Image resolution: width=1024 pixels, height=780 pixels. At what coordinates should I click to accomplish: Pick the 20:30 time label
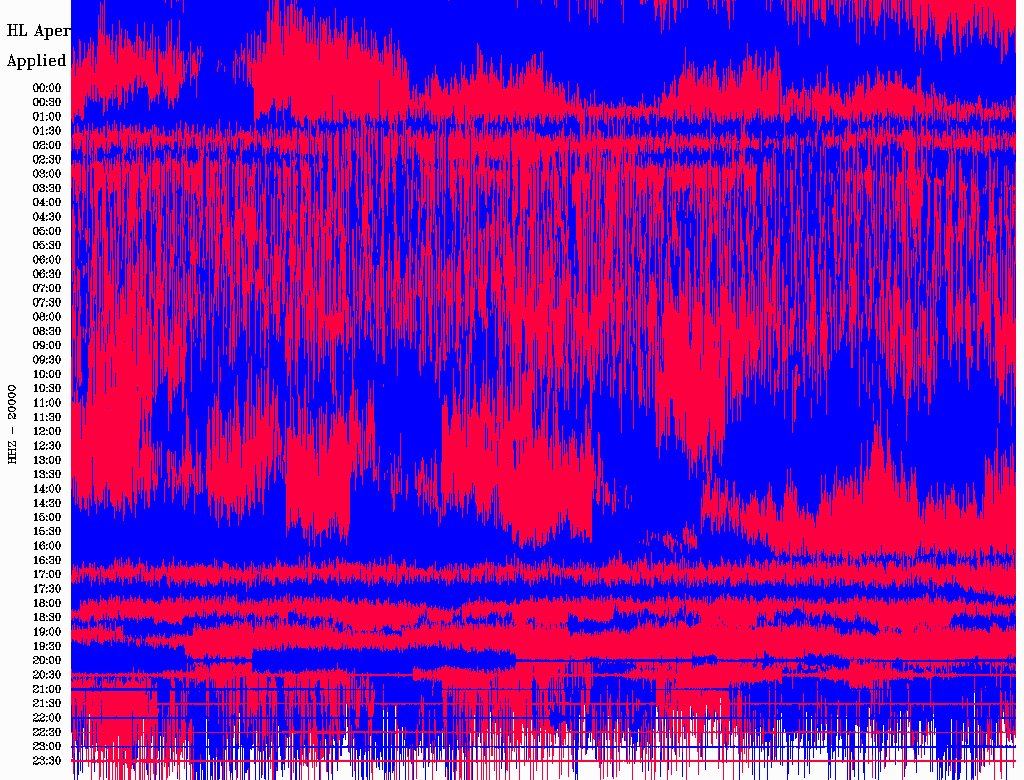47,674
